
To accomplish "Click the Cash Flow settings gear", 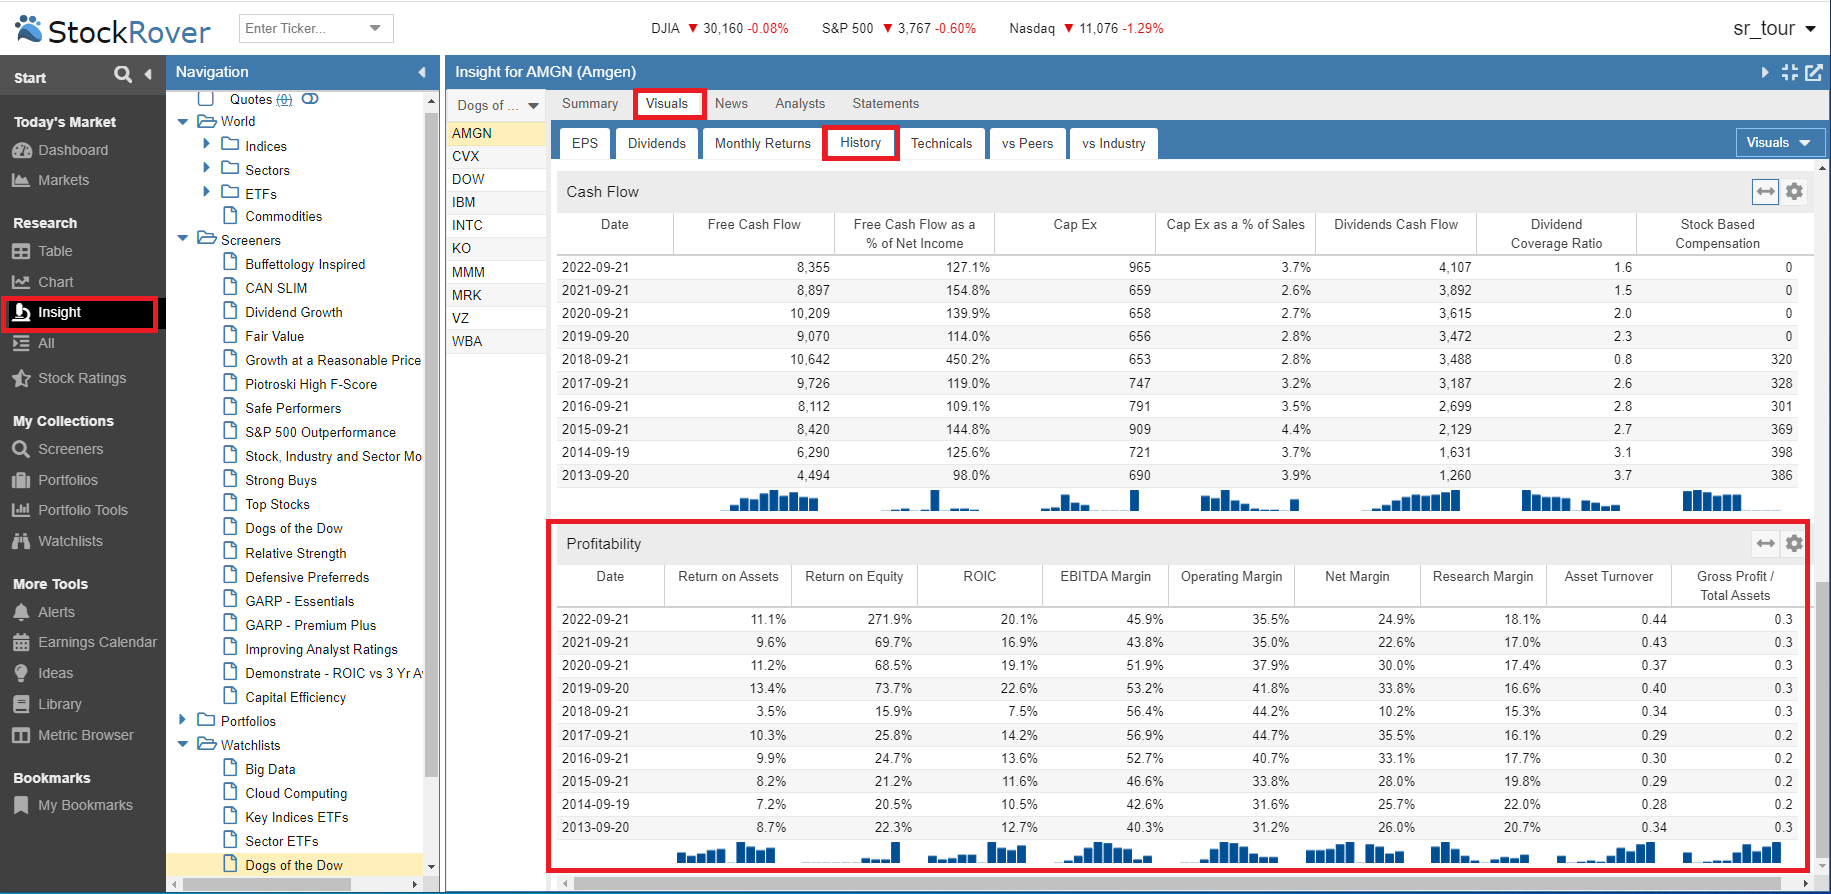I will point(1795,191).
